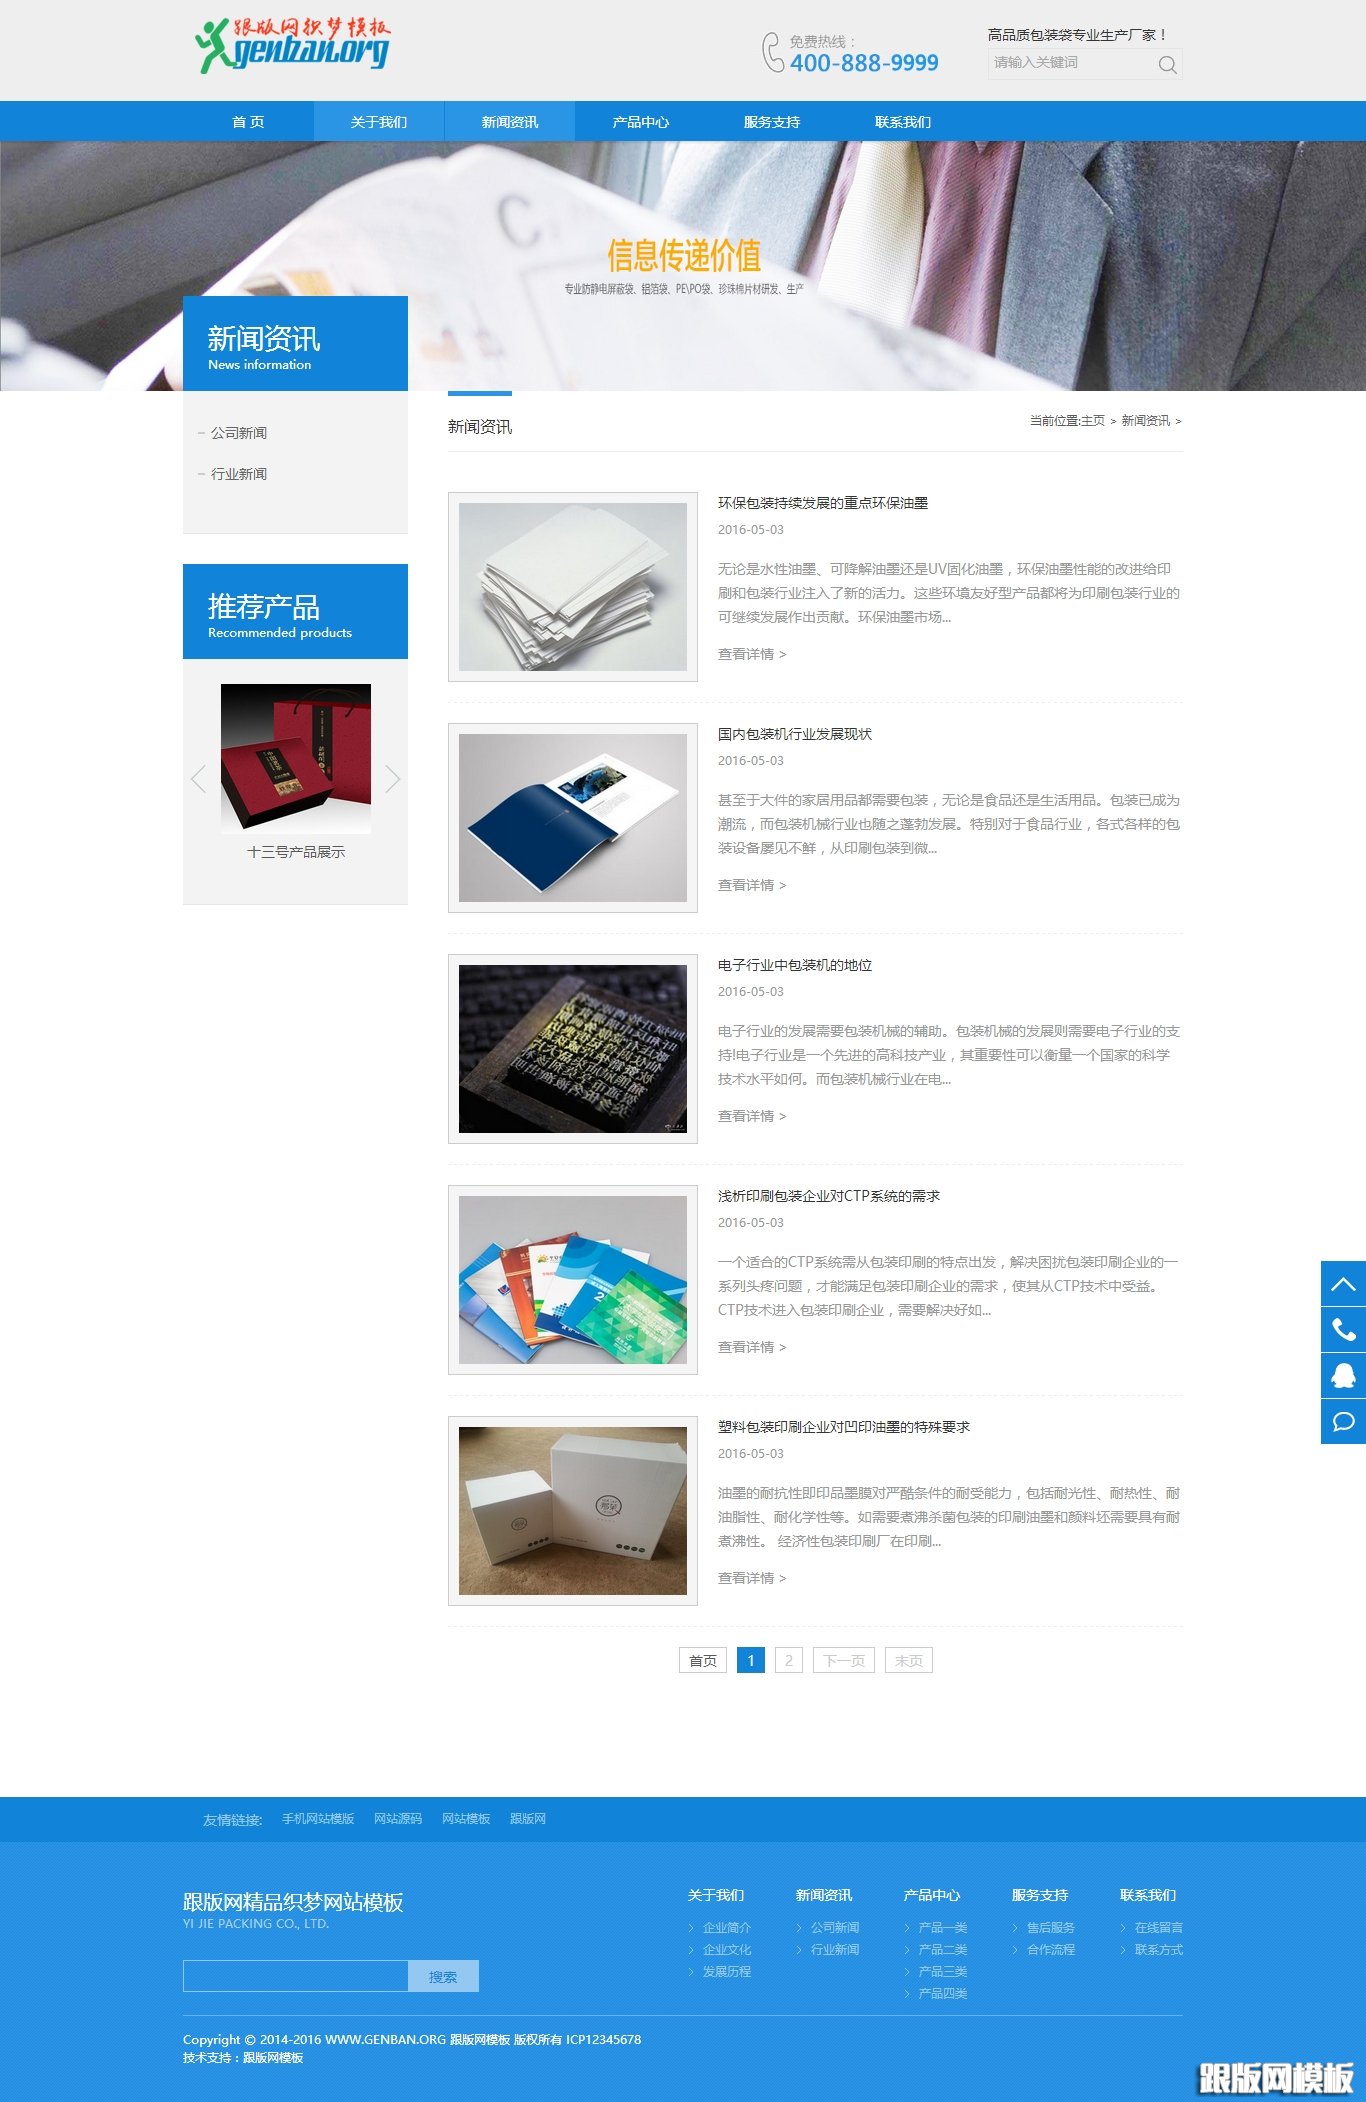Click footer heading 产品中心

[932, 1895]
